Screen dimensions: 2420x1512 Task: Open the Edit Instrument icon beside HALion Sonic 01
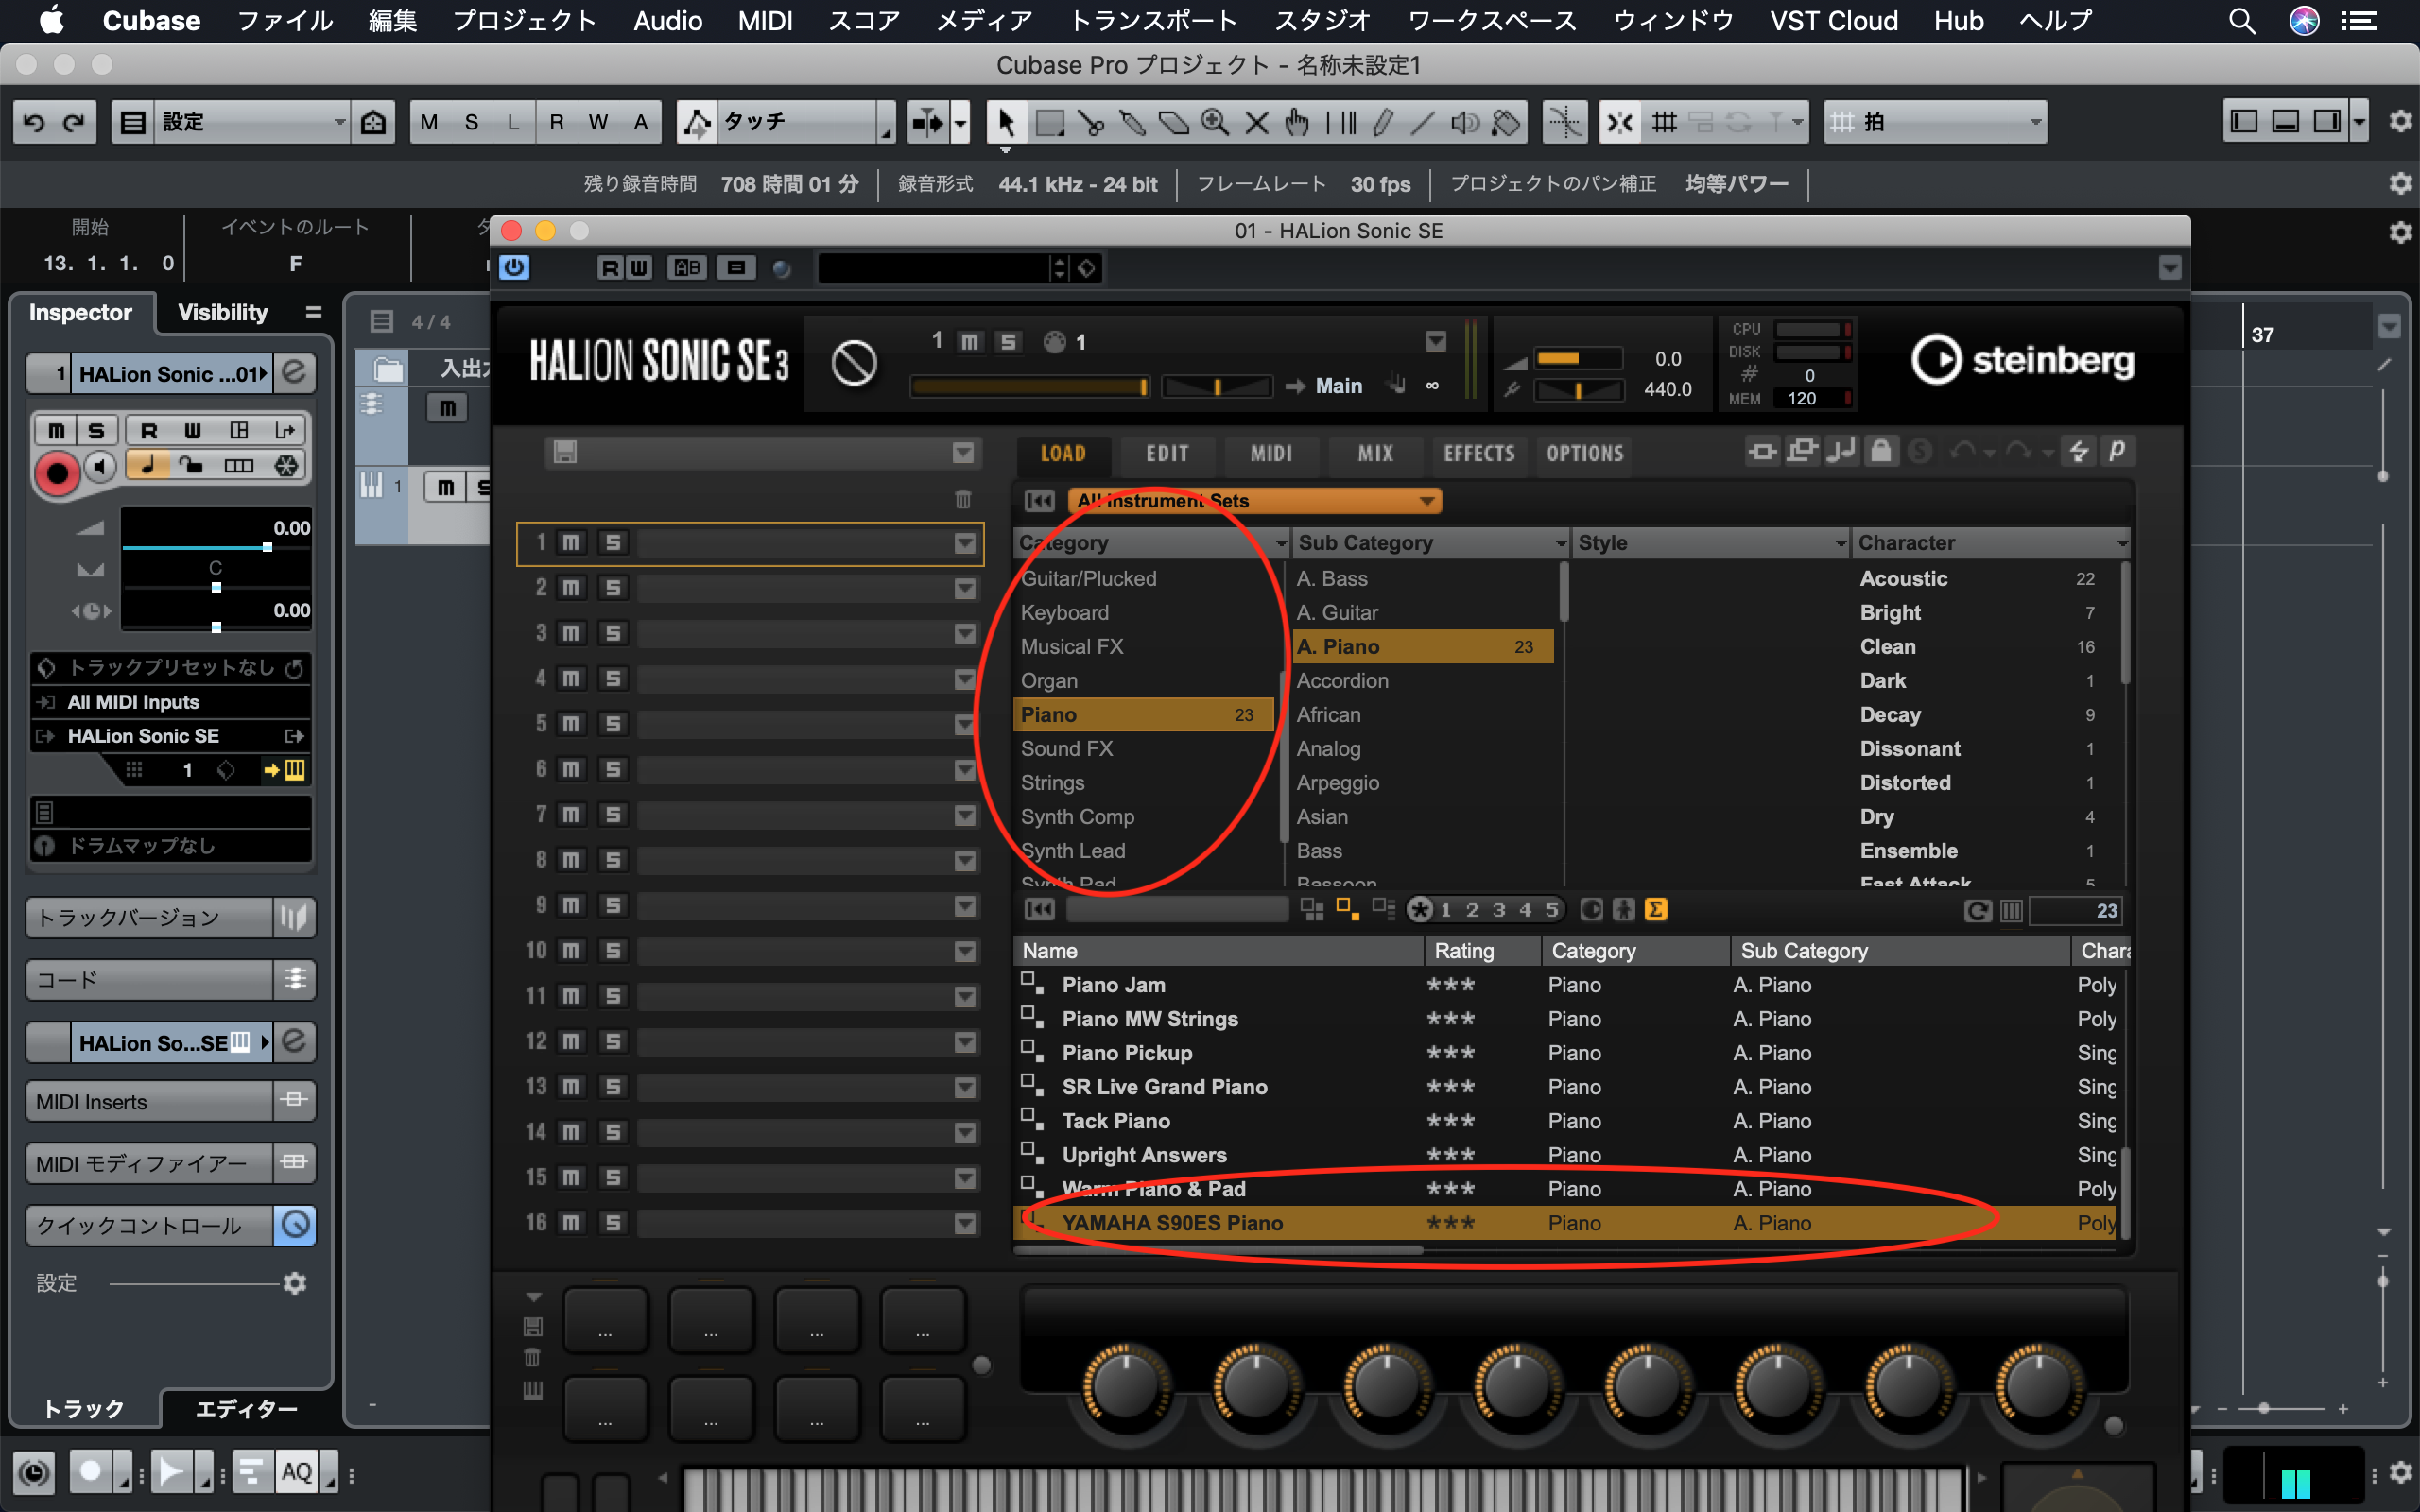point(294,373)
